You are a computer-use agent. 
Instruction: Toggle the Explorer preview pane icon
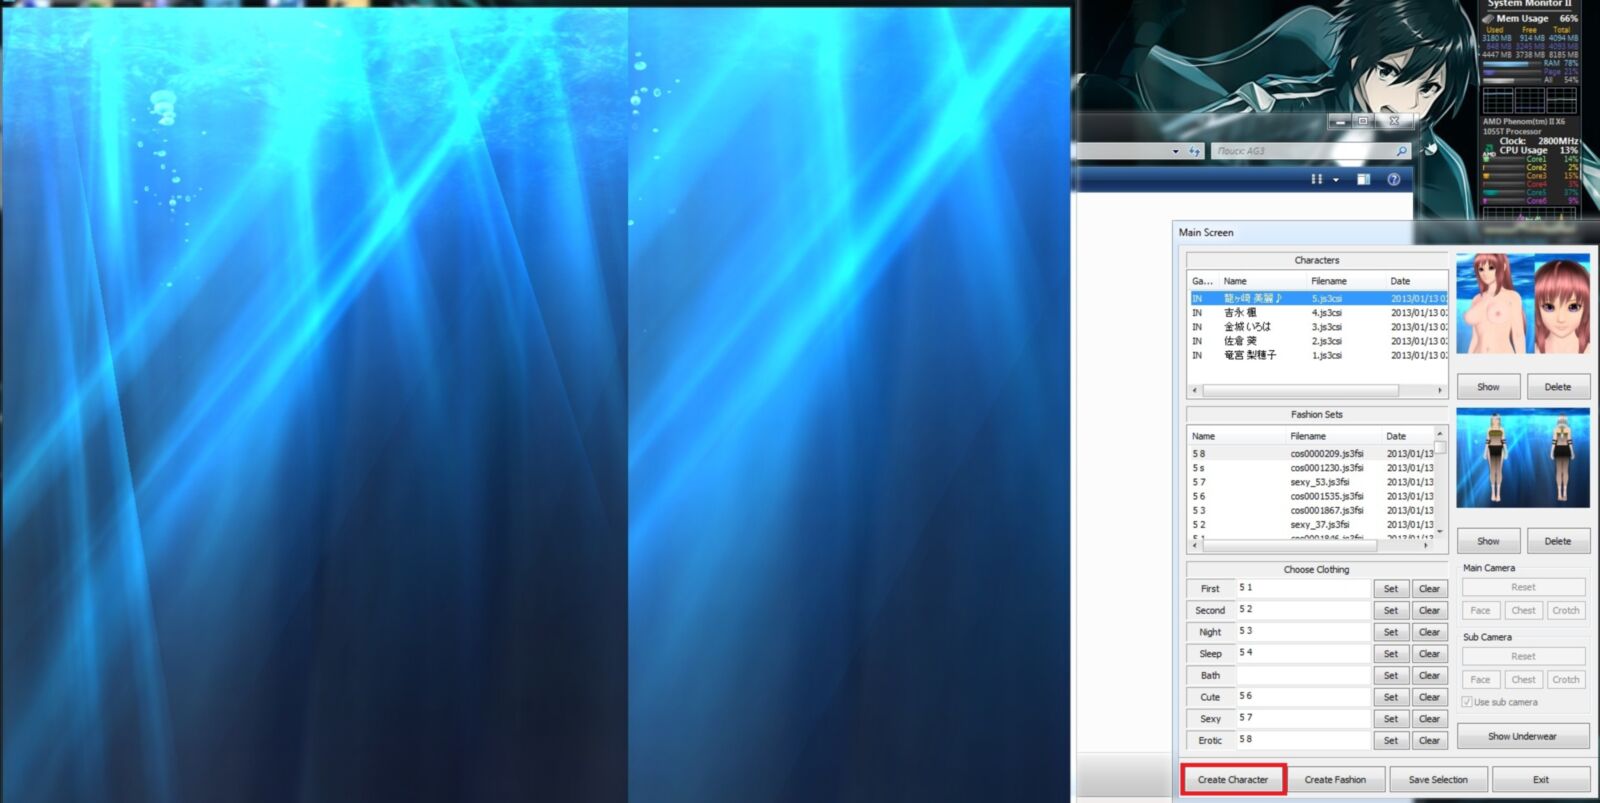point(1363,179)
